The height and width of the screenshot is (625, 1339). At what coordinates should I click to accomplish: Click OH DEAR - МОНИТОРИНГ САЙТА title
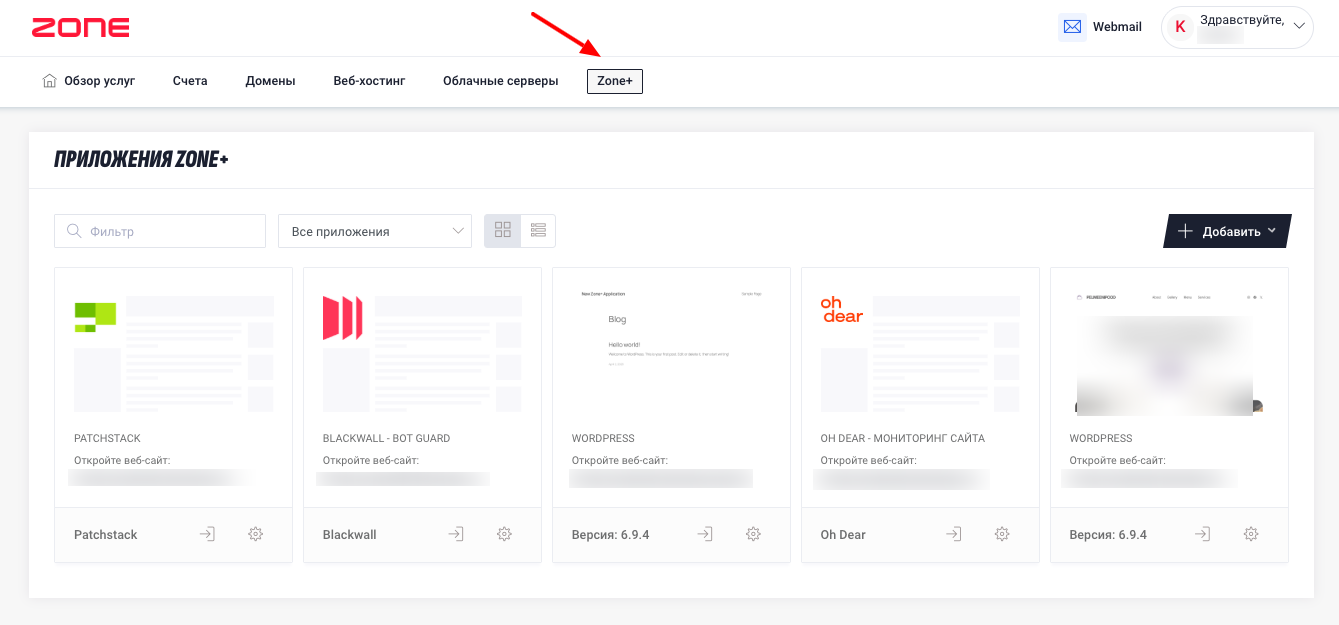903,438
